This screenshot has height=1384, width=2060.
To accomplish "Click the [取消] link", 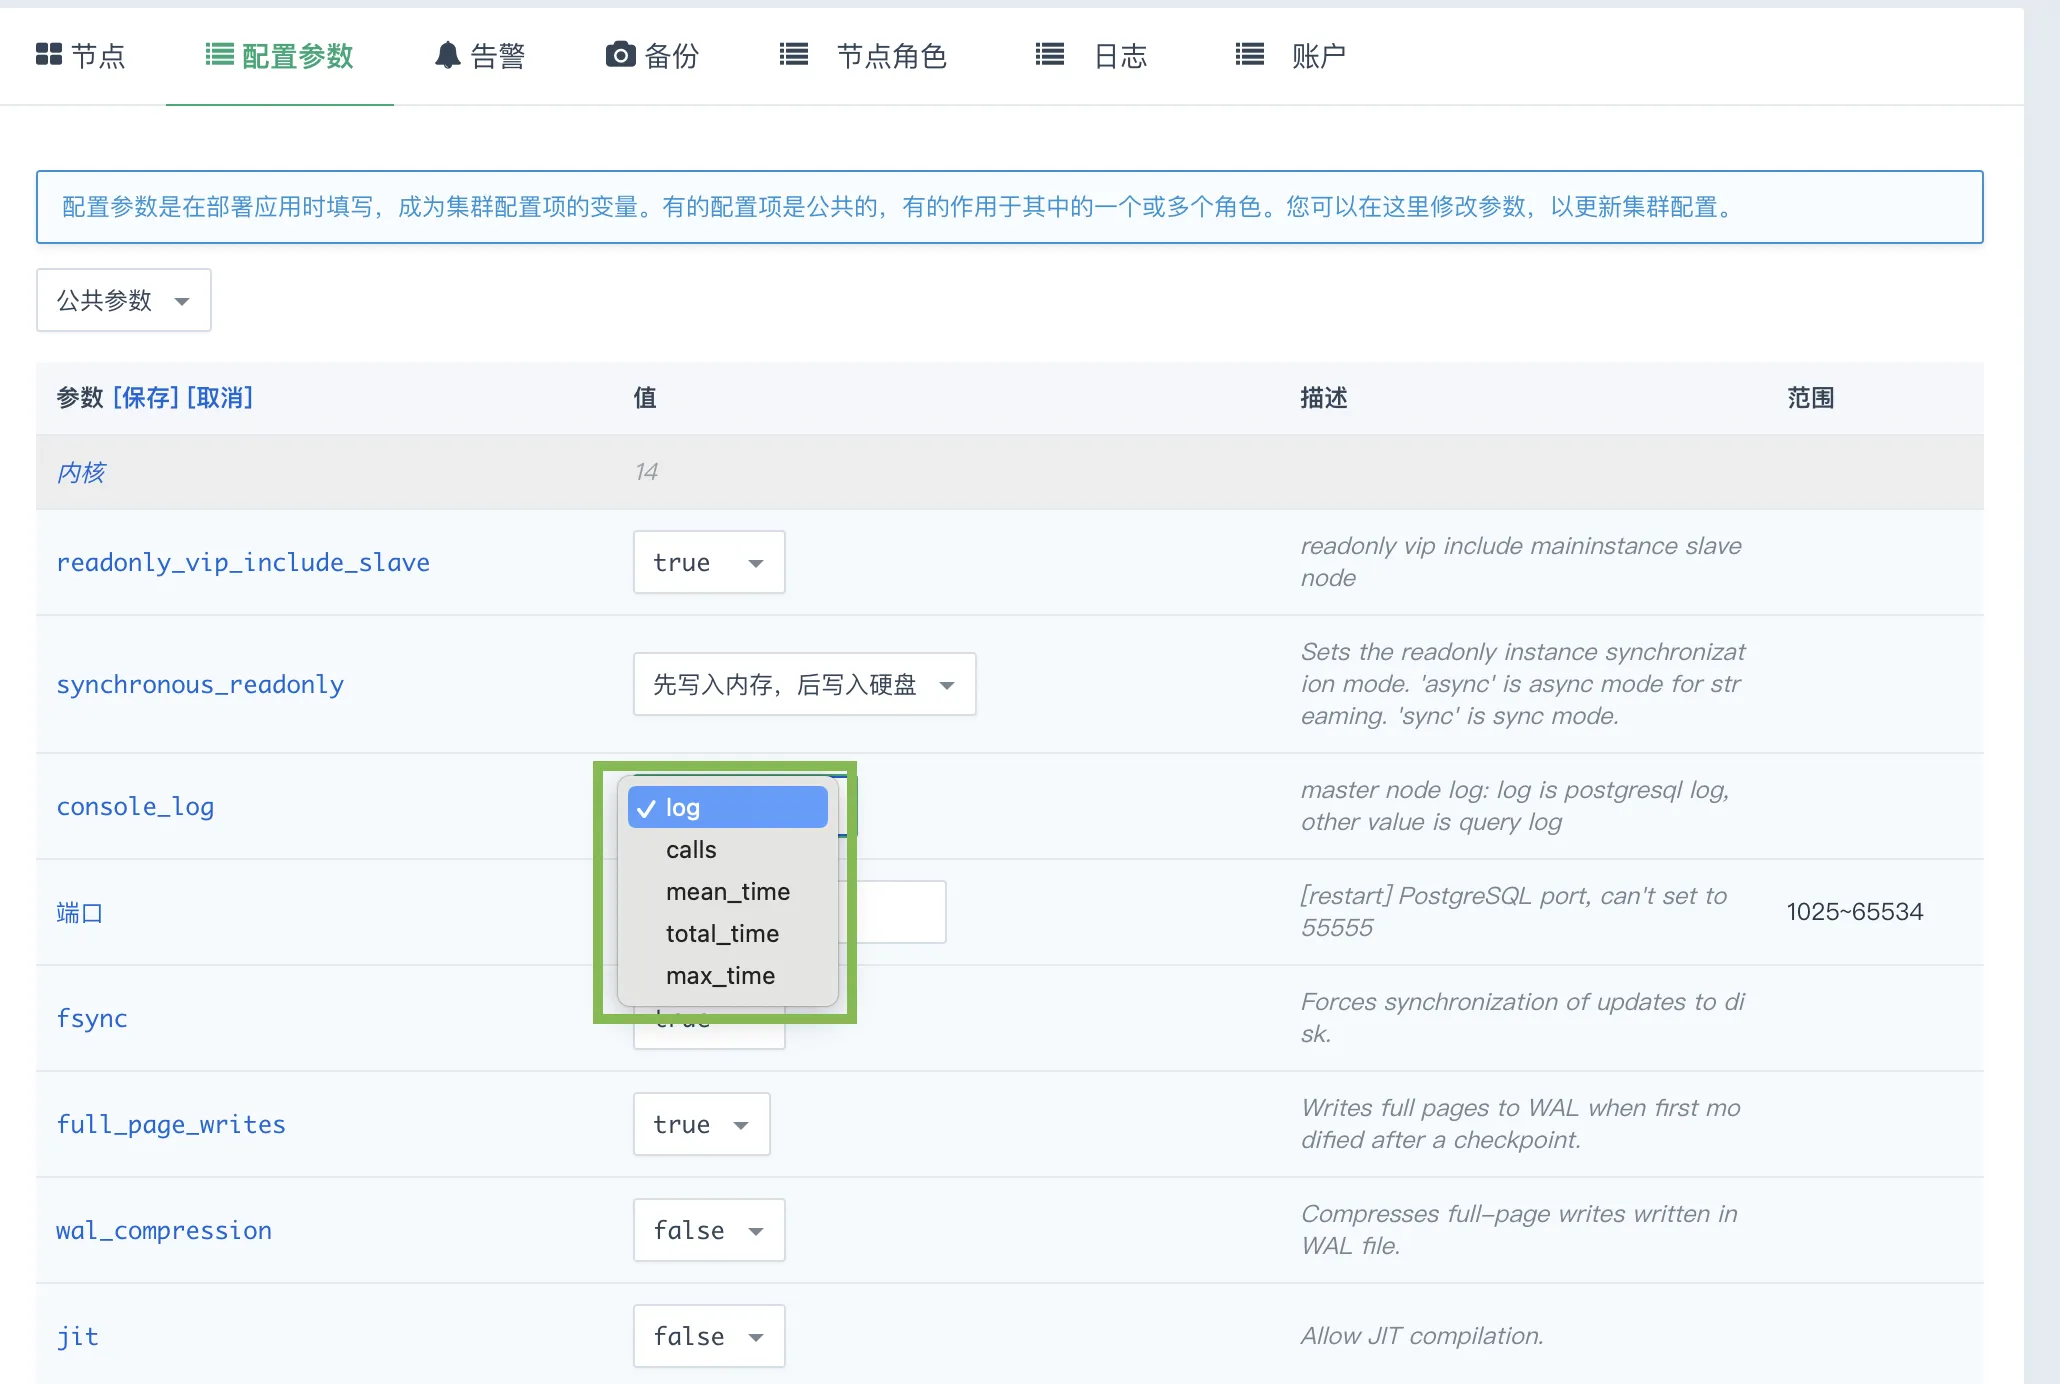I will pyautogui.click(x=220, y=398).
